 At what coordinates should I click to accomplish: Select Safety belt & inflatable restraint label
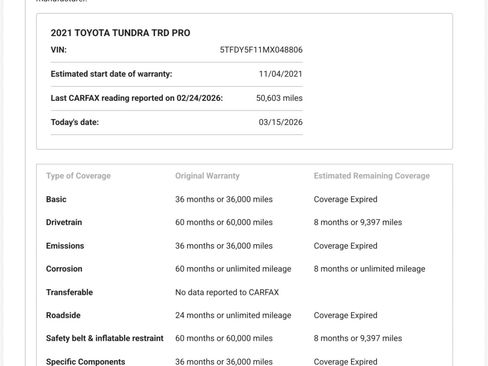[105, 338]
